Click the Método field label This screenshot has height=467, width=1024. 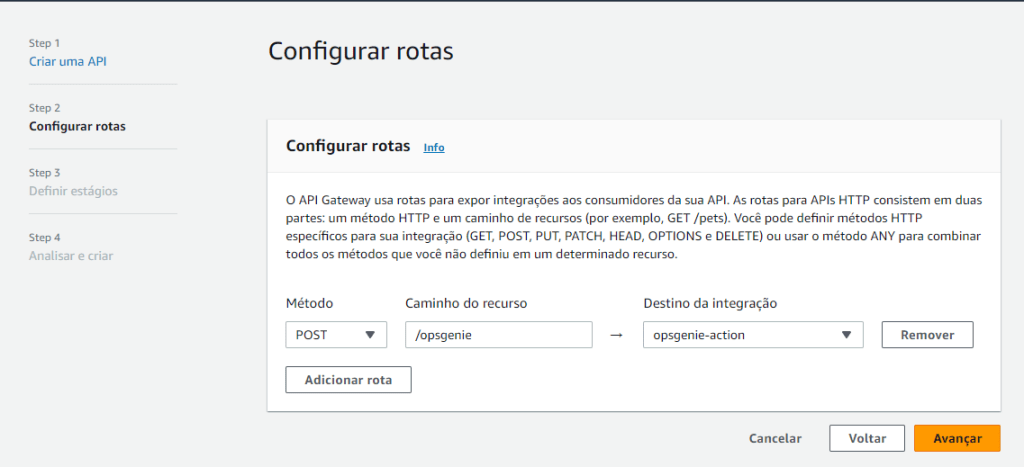coord(310,303)
